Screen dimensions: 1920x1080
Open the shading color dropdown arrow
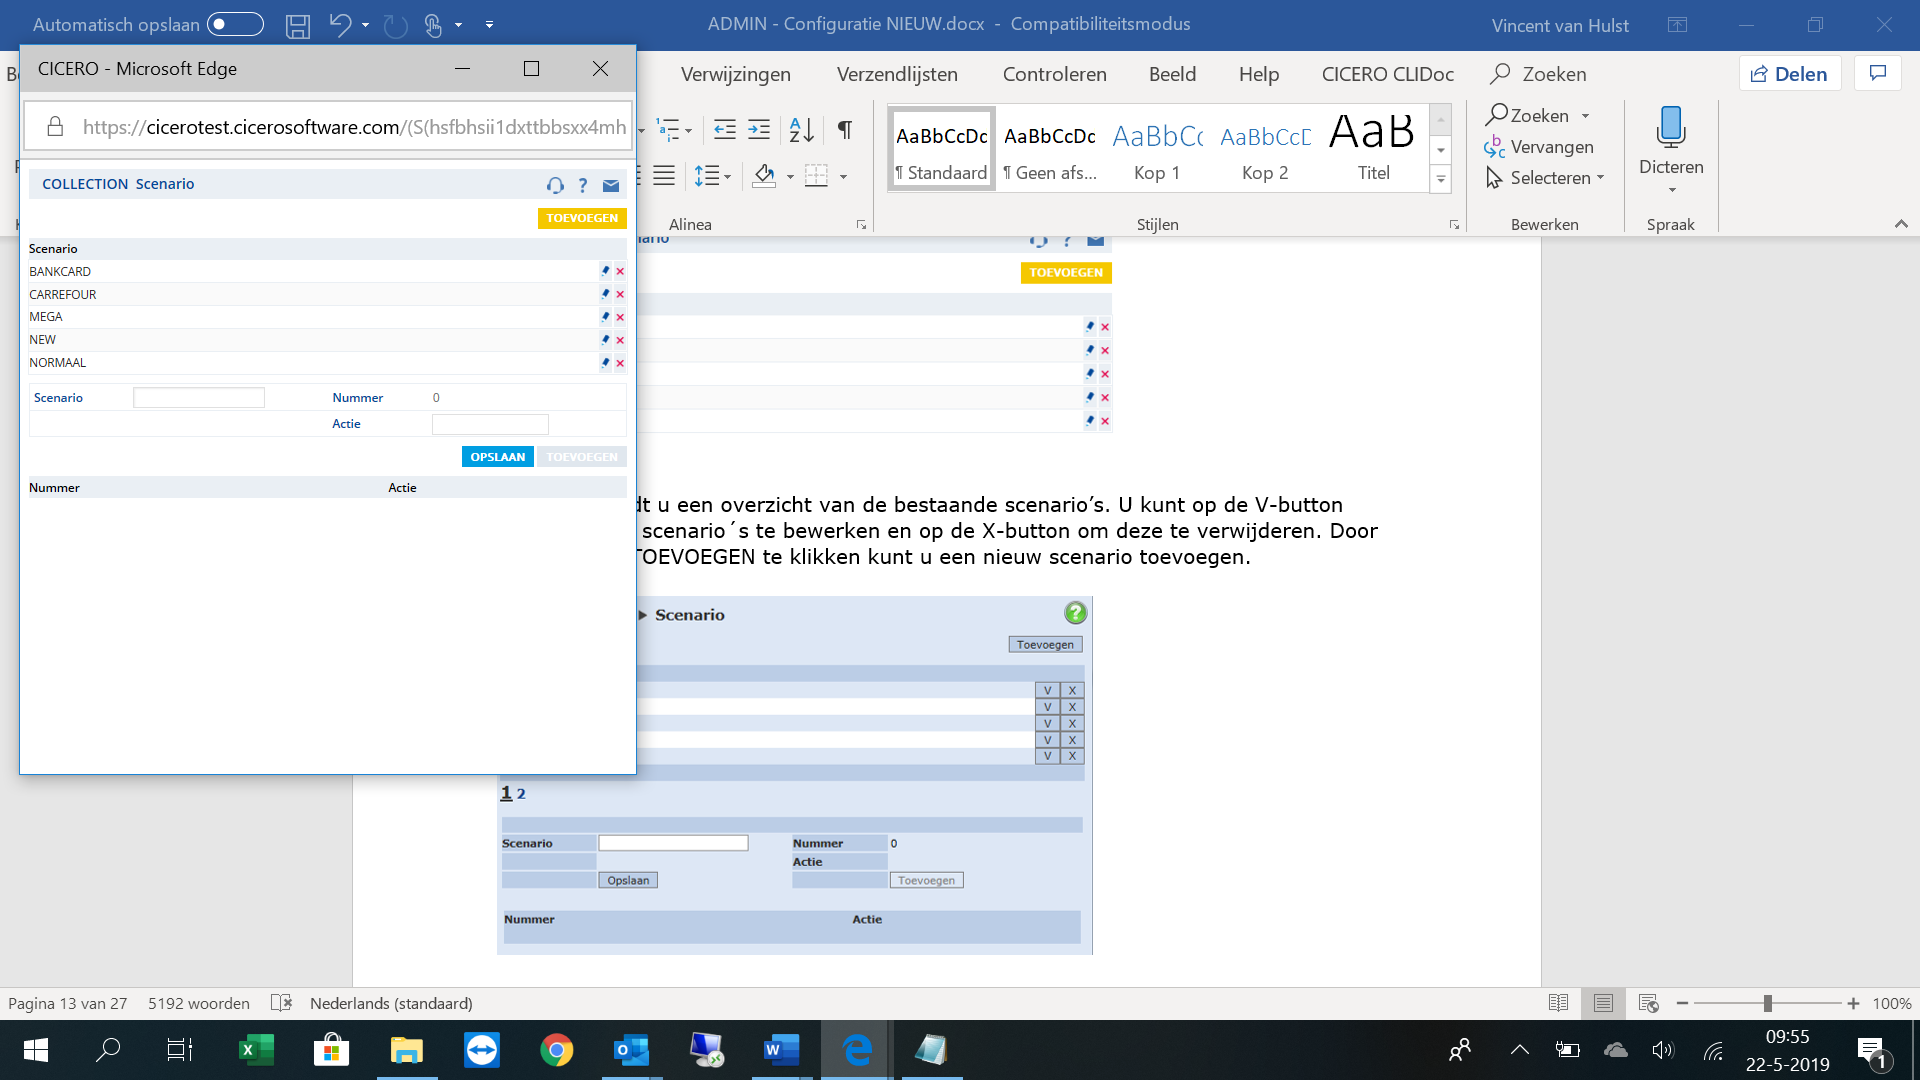[790, 177]
